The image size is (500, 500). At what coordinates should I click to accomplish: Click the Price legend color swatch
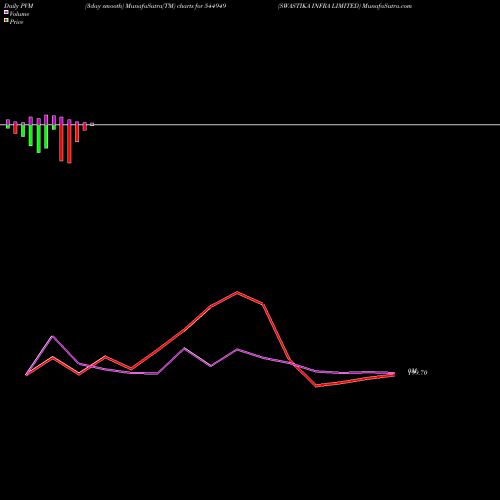click(x=6, y=20)
